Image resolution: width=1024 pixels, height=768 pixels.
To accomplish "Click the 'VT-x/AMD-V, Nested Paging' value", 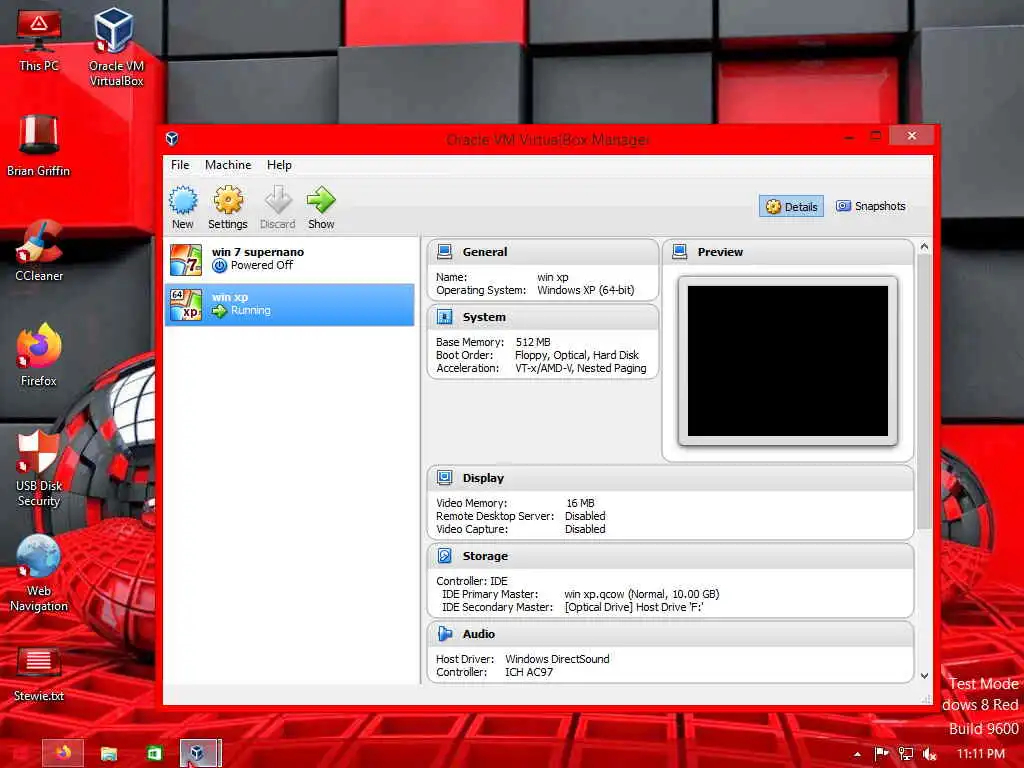I will coord(581,368).
